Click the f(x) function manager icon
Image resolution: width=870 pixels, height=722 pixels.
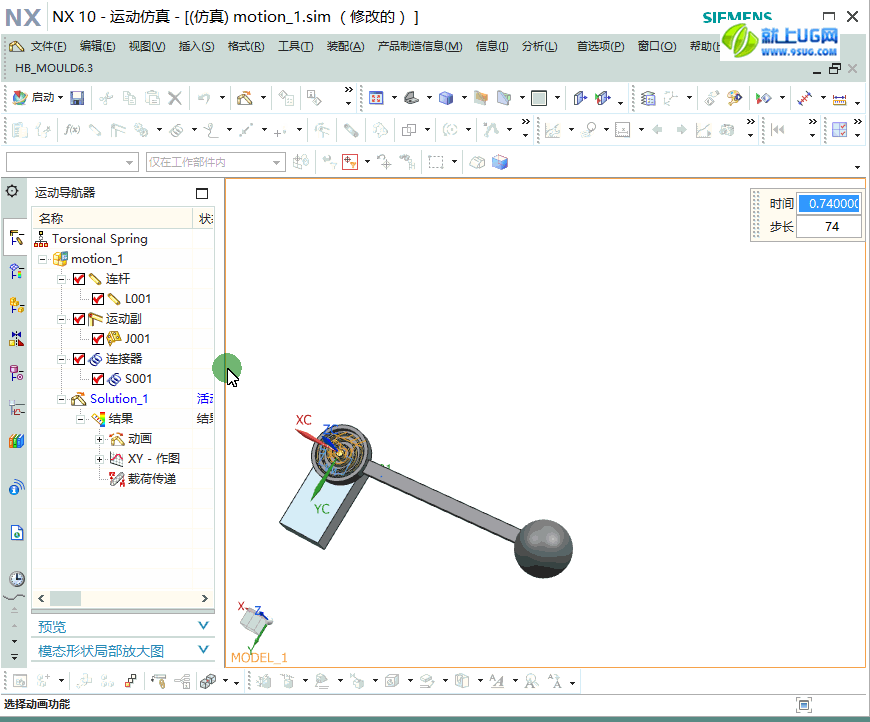click(x=72, y=130)
